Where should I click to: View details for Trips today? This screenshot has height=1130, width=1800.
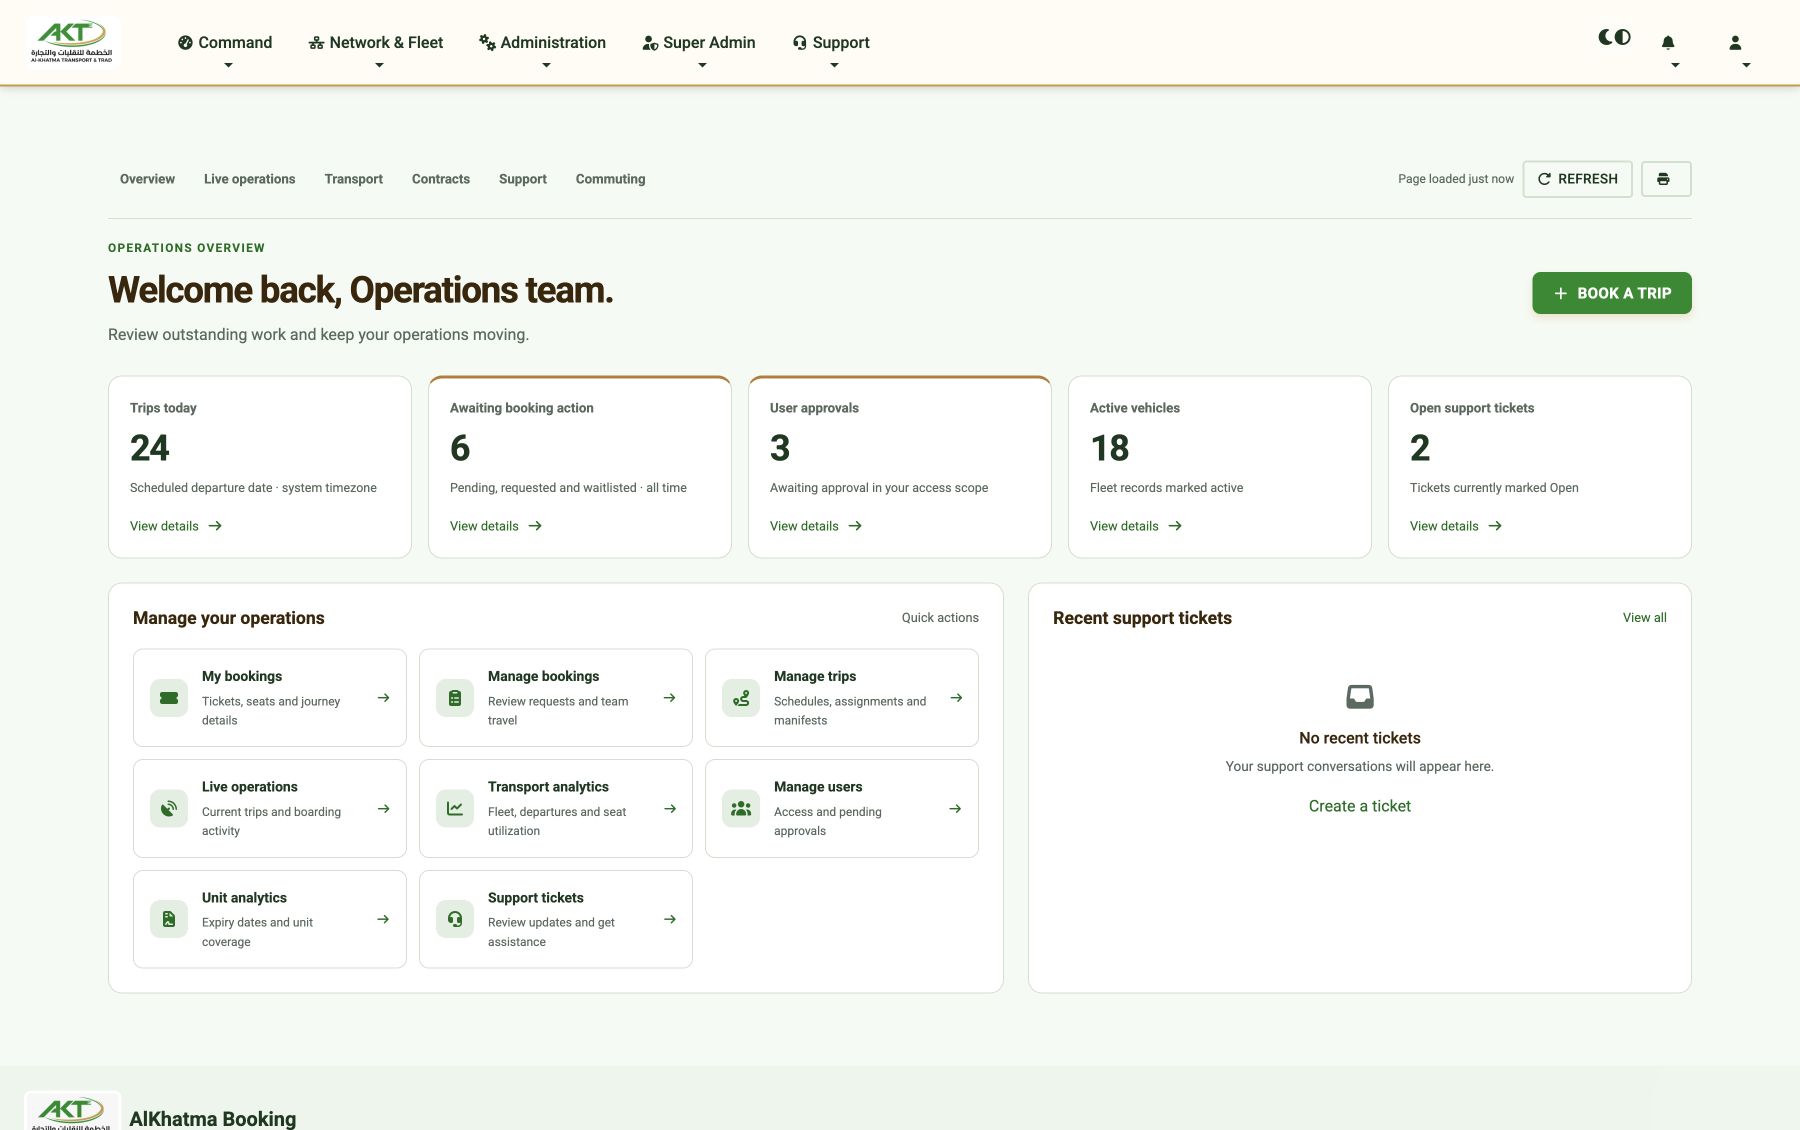(x=176, y=526)
